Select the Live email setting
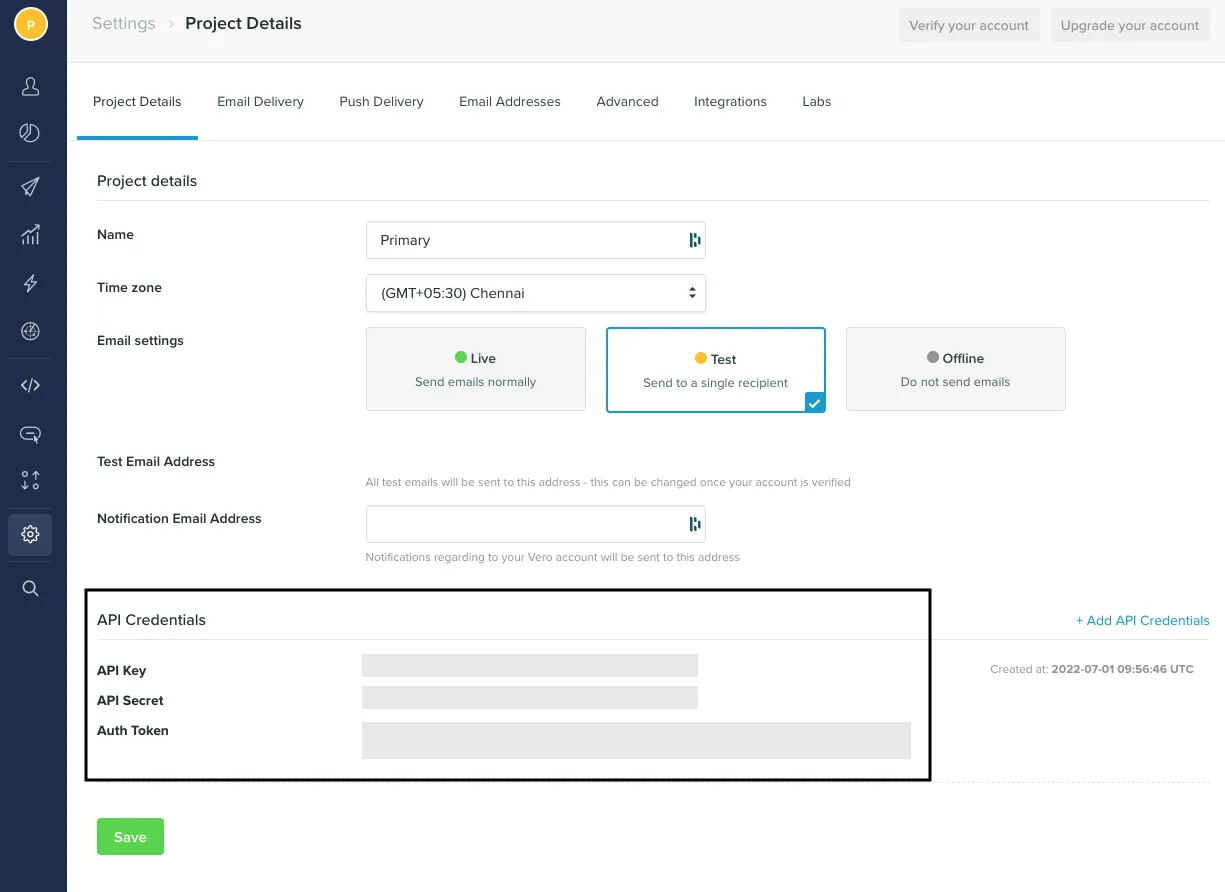Image resolution: width=1225 pixels, height=892 pixels. coord(476,369)
